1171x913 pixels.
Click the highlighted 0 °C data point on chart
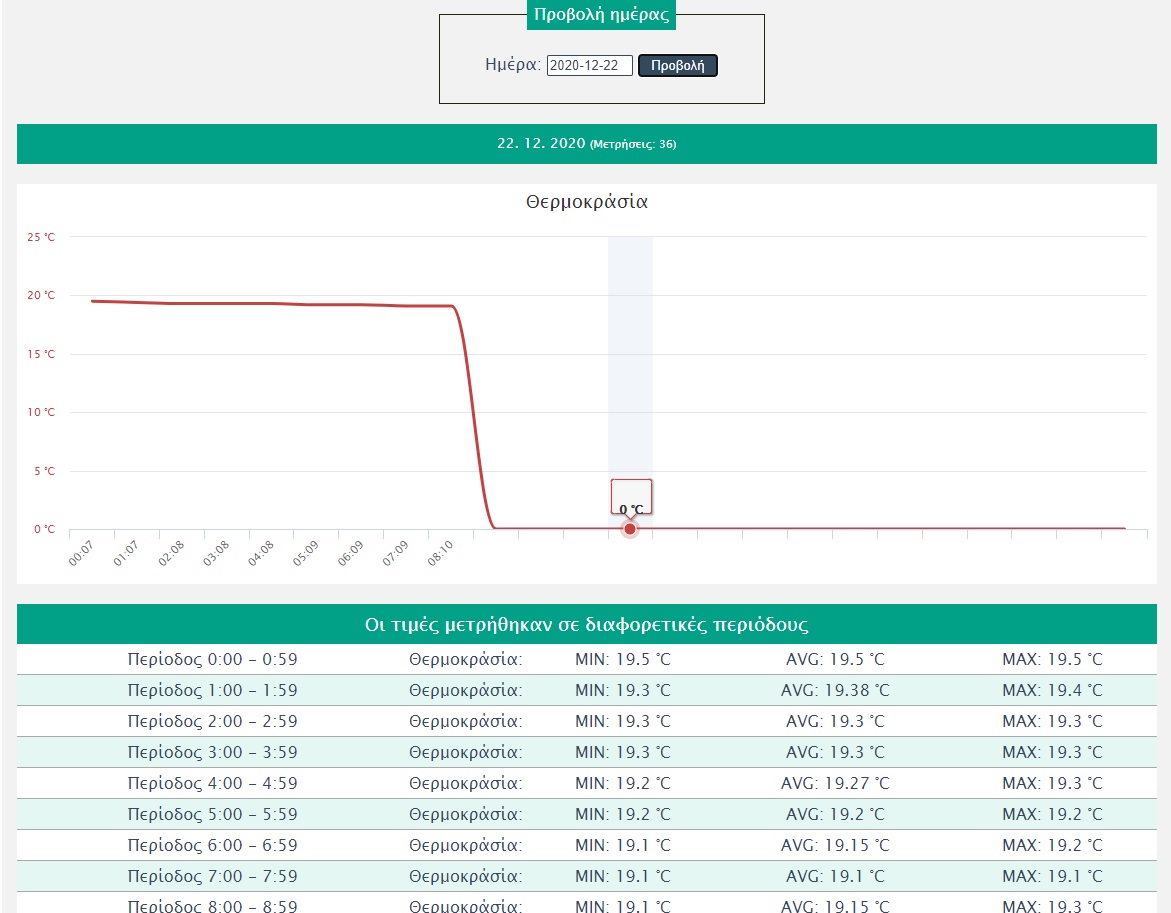pos(630,529)
